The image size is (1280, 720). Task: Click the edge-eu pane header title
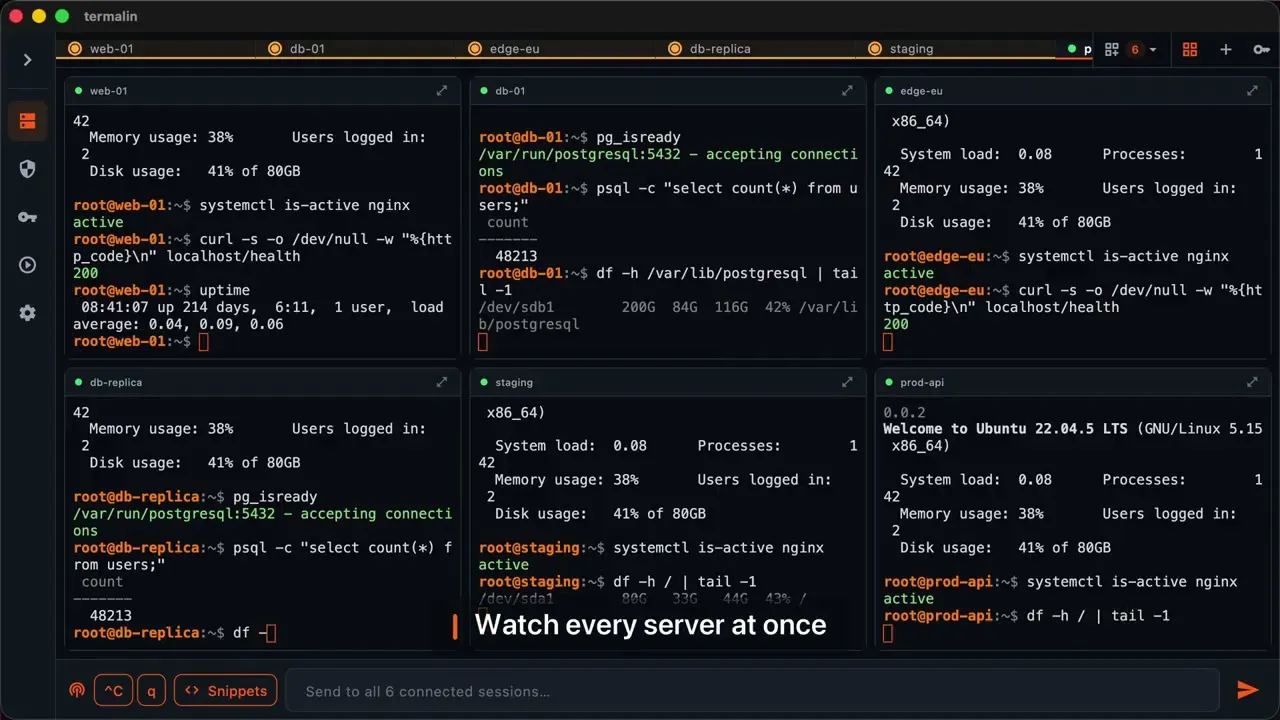coord(921,91)
